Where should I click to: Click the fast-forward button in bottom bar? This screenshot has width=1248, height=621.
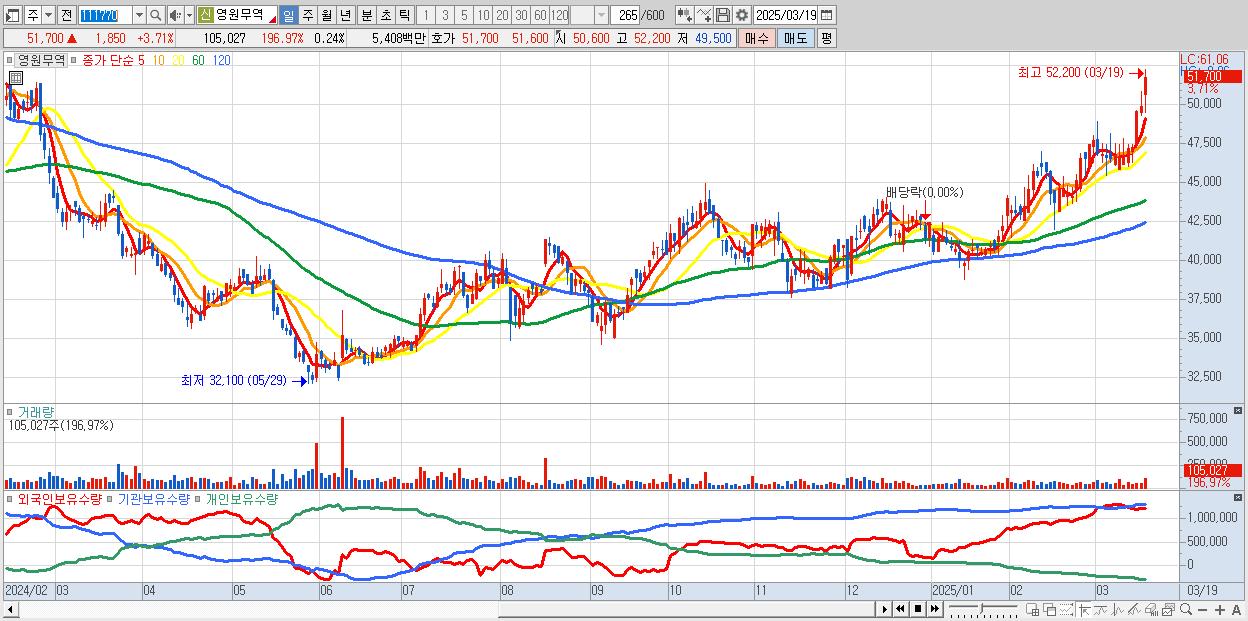[x=935, y=609]
